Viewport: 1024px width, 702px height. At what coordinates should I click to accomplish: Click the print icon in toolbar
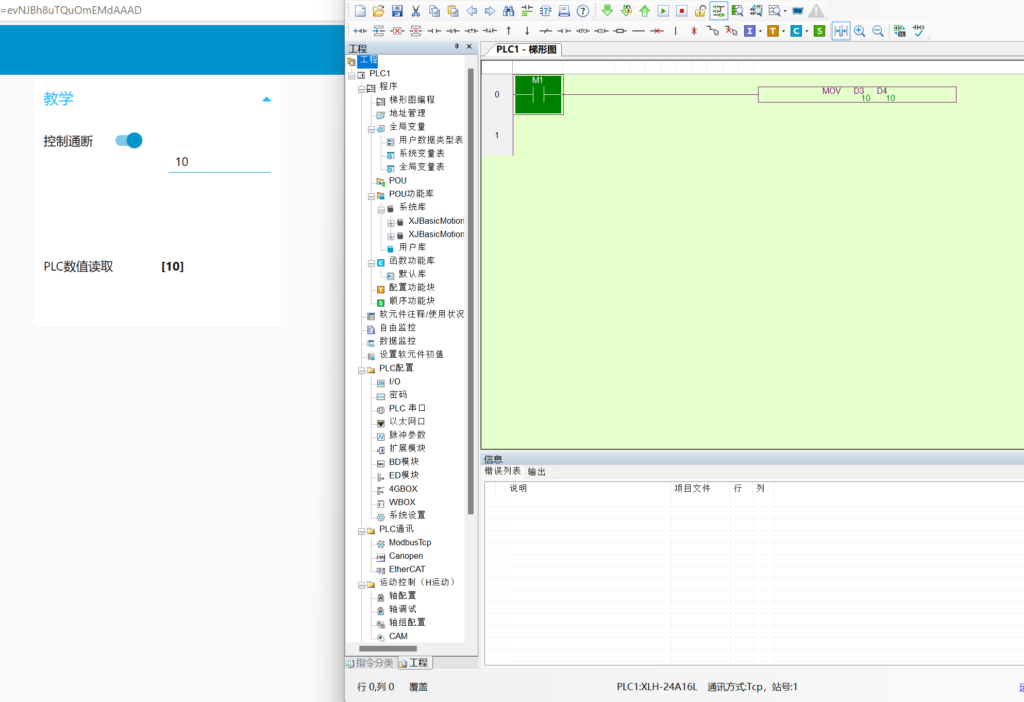tap(564, 10)
